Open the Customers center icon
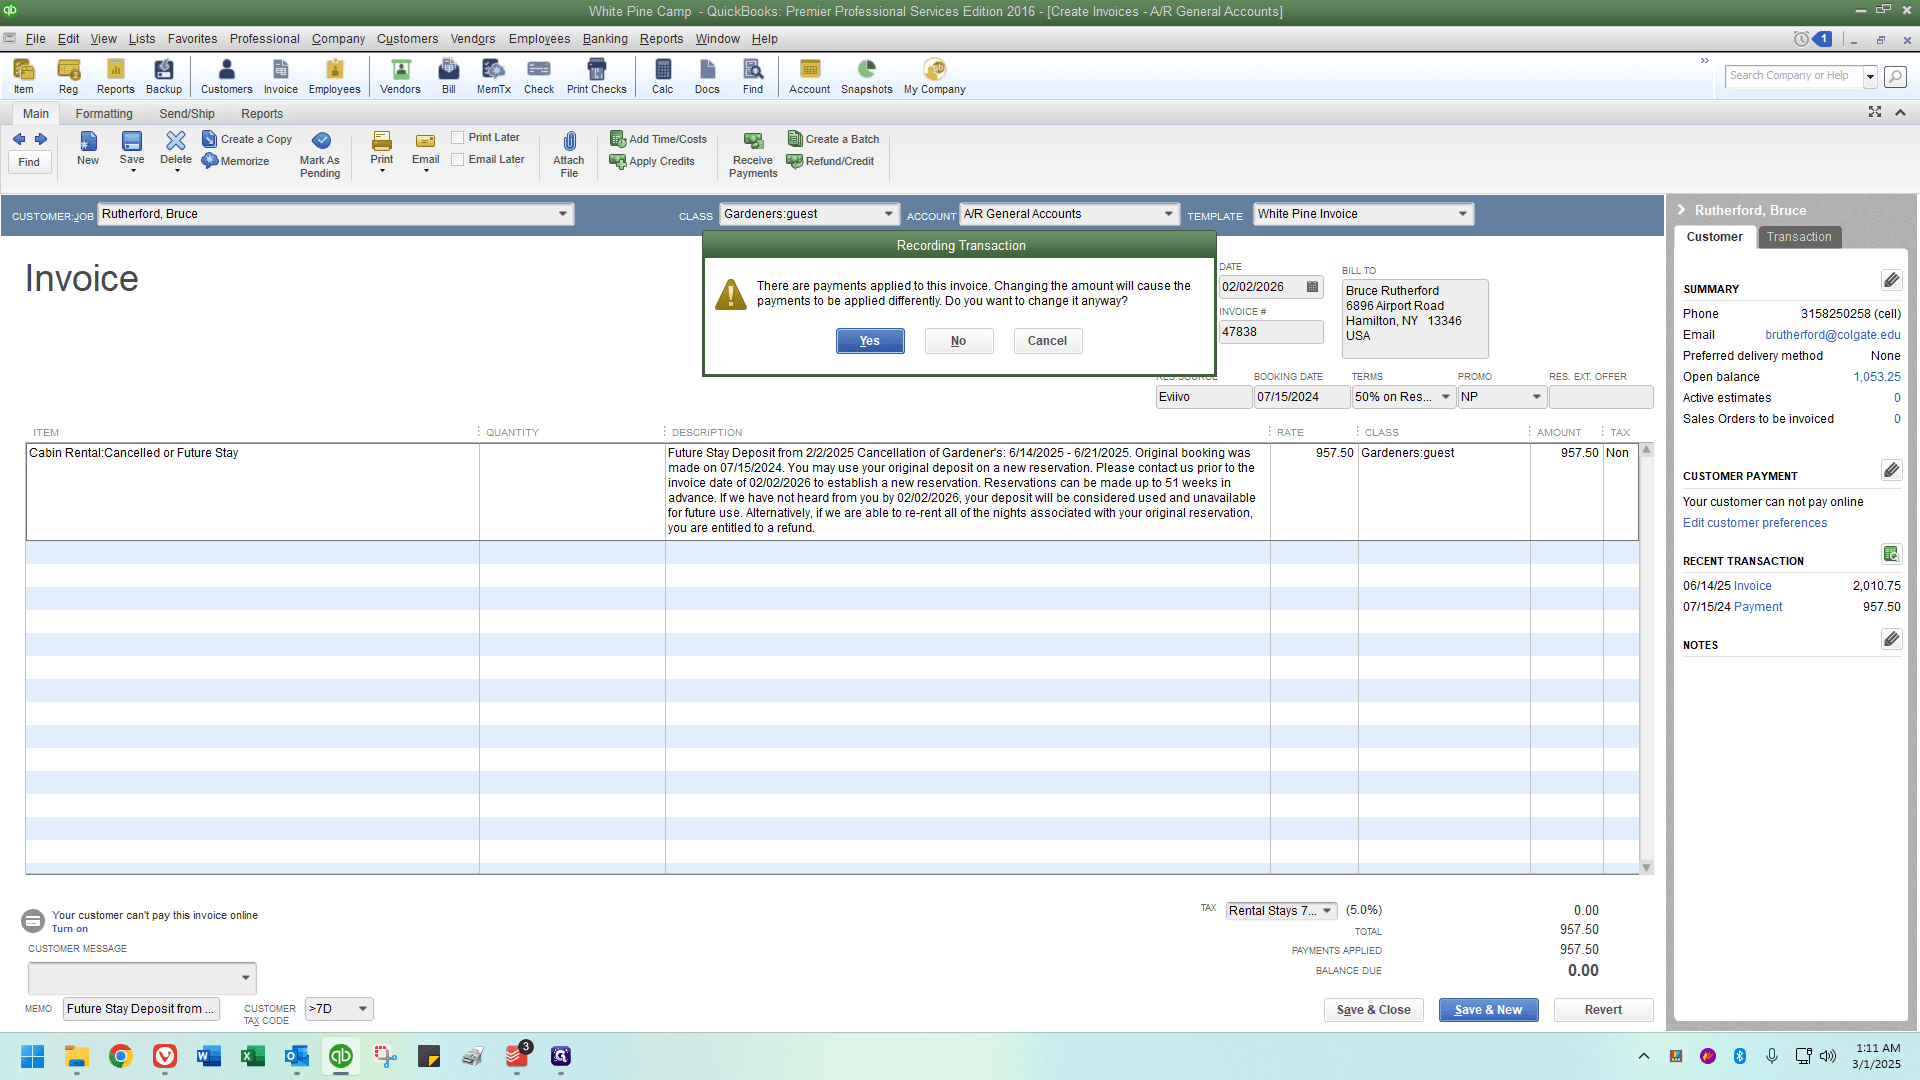The height and width of the screenshot is (1080, 1920). (226, 76)
